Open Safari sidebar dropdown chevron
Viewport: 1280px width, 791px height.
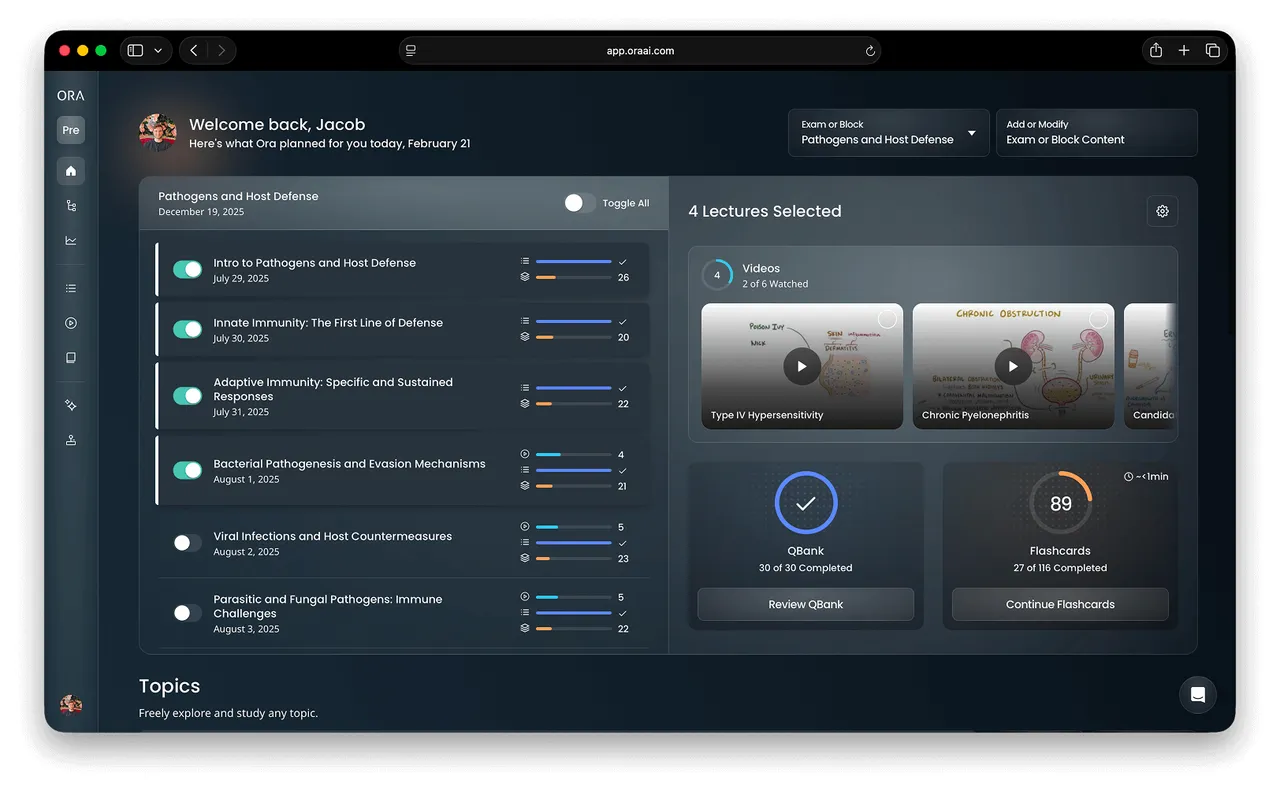point(158,51)
